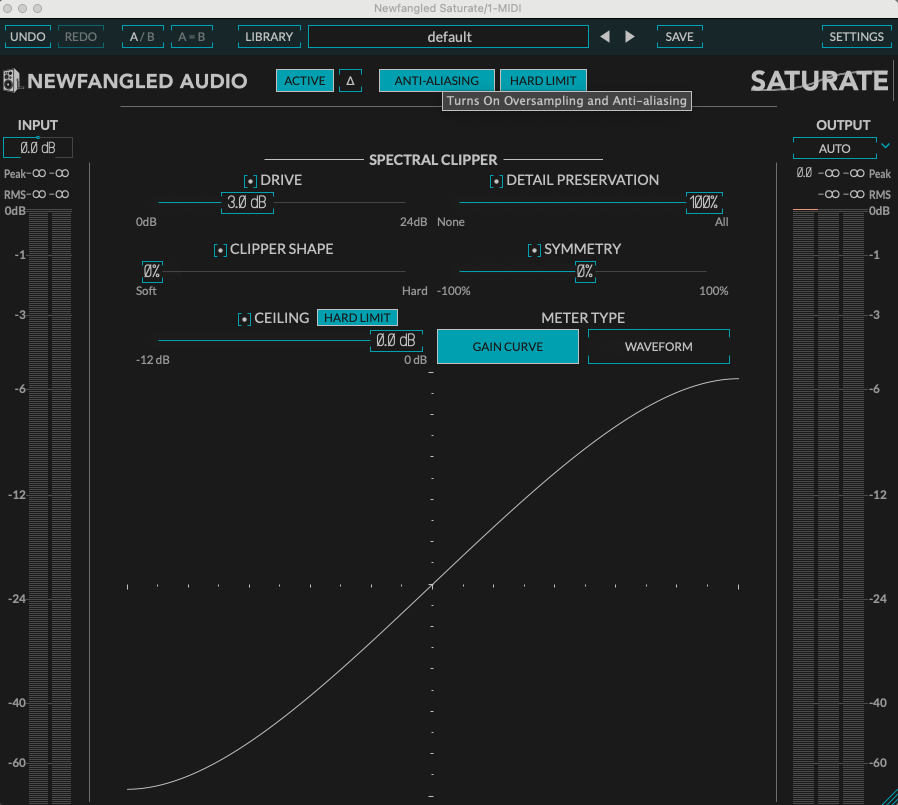898x805 pixels.
Task: Click the -12 dB ceiling minimum label
Action: (x=152, y=360)
